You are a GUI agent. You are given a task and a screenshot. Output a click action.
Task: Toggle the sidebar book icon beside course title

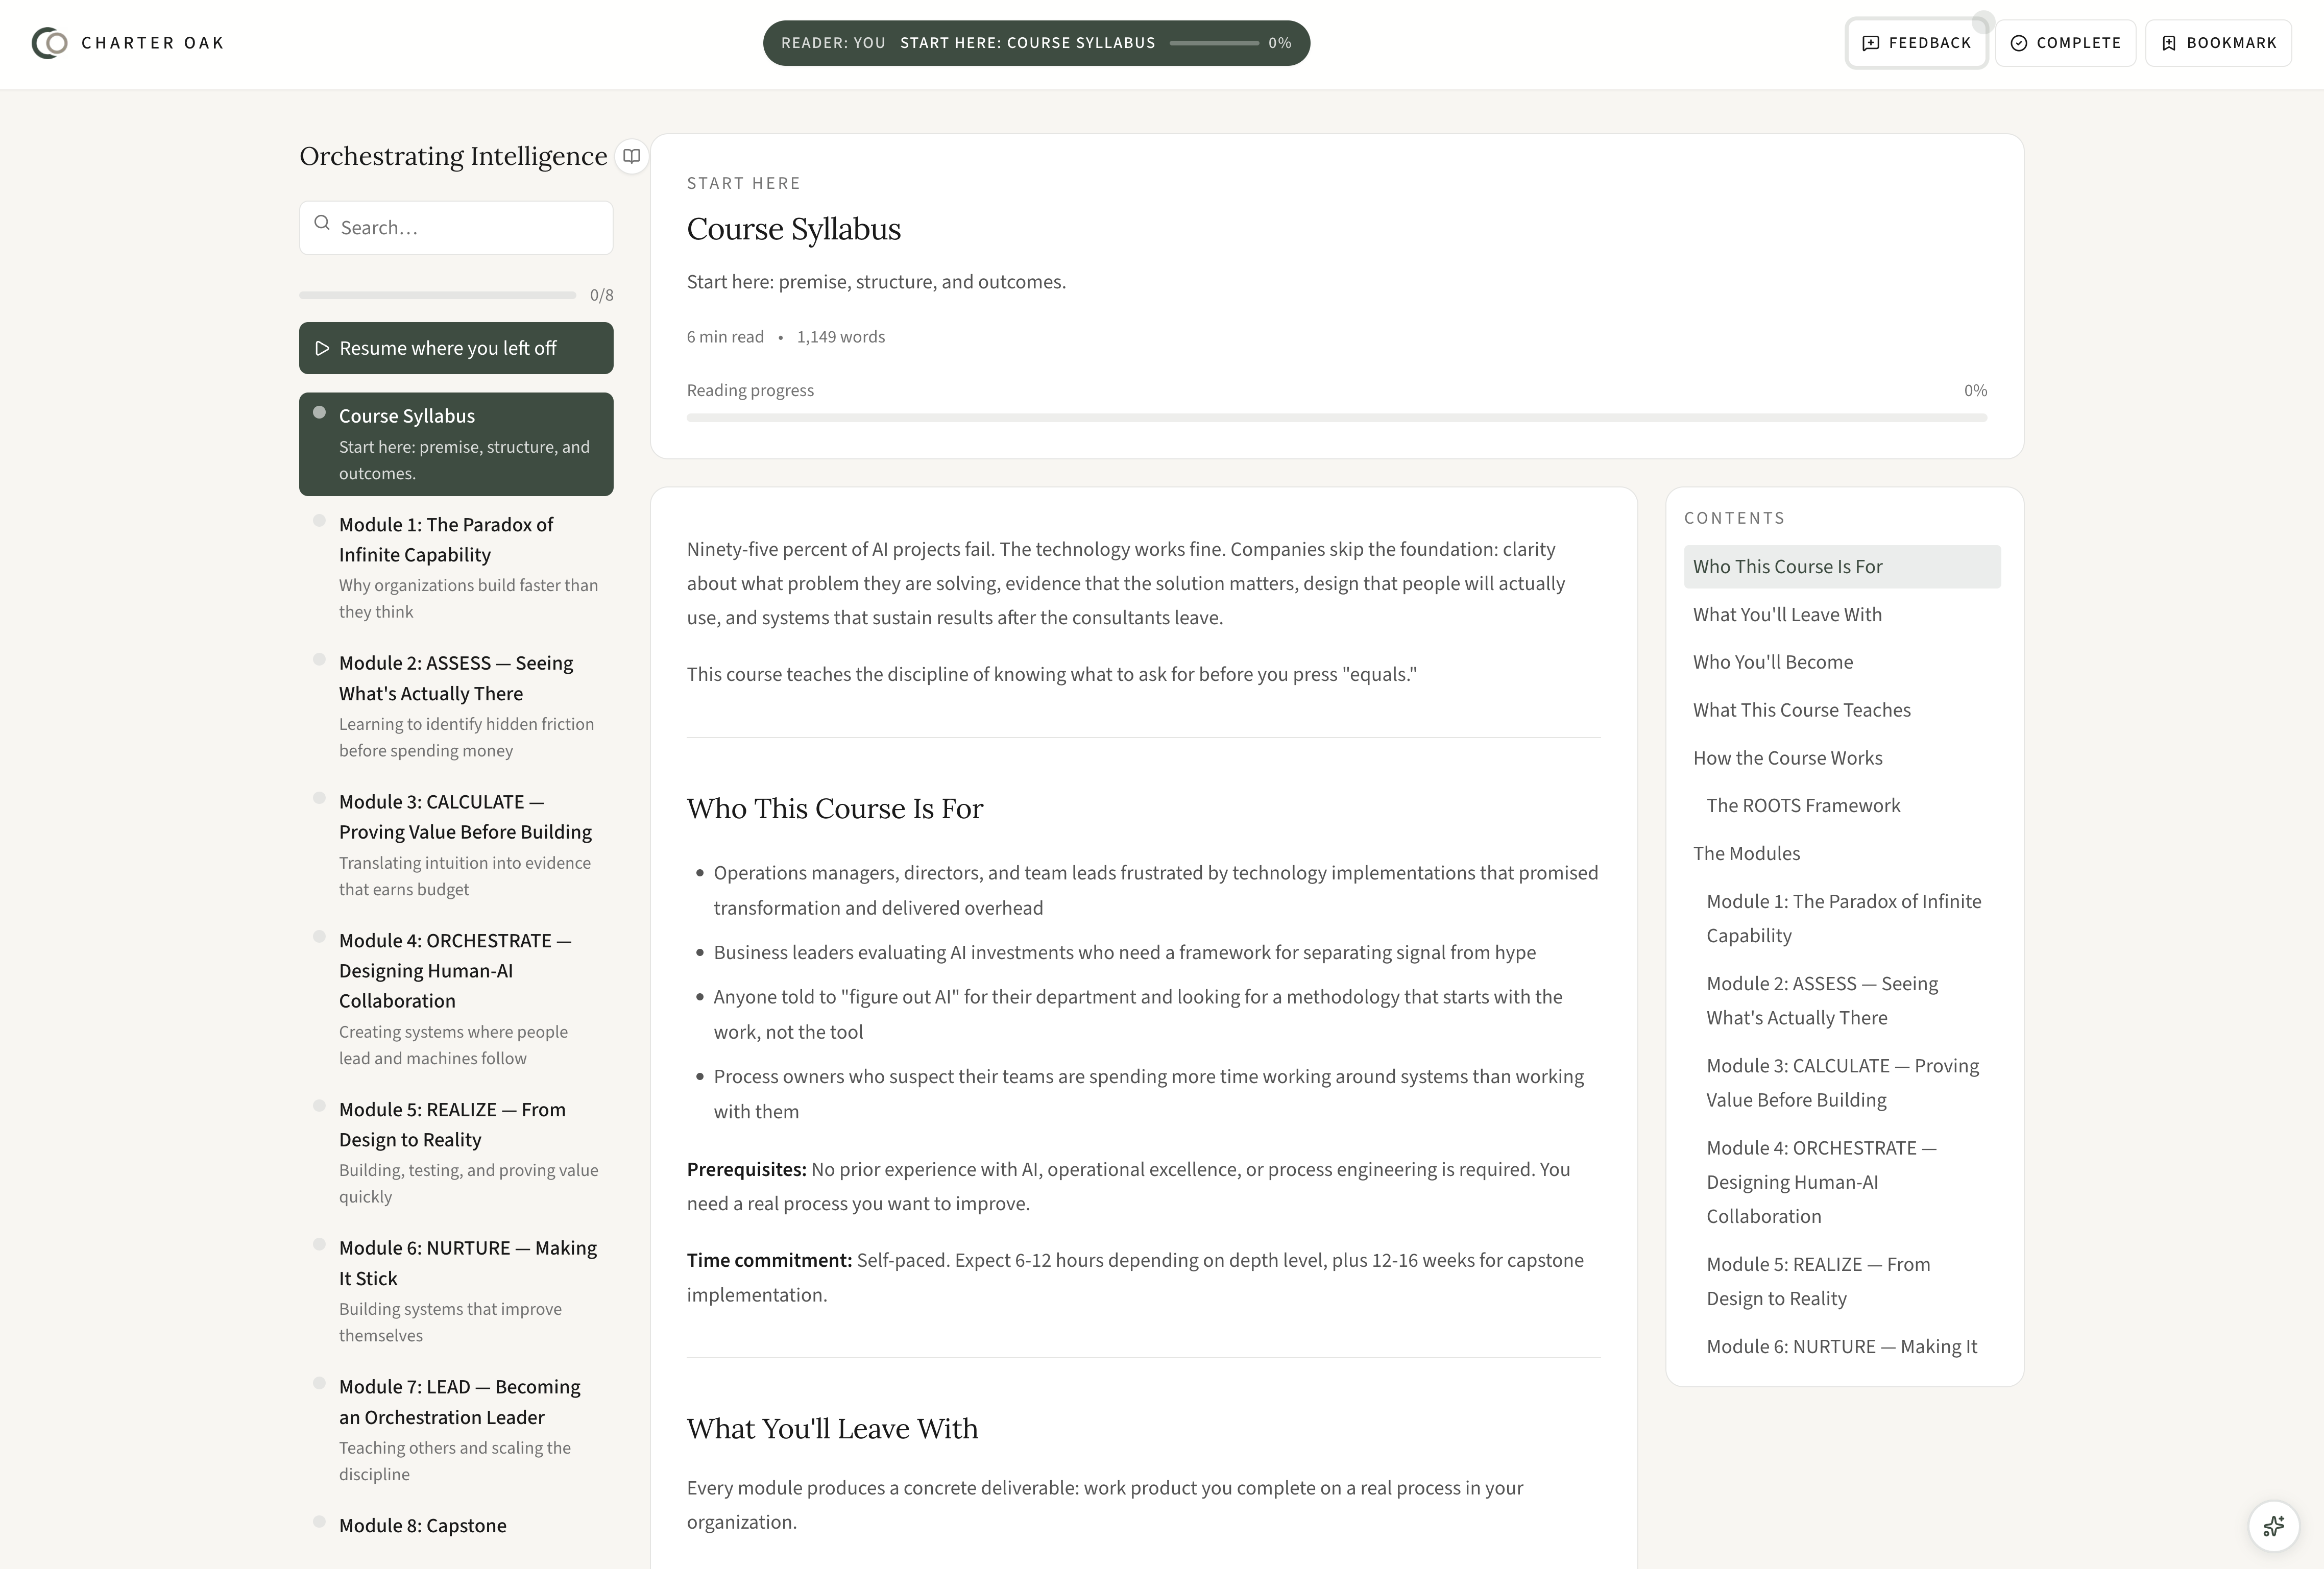click(x=631, y=156)
